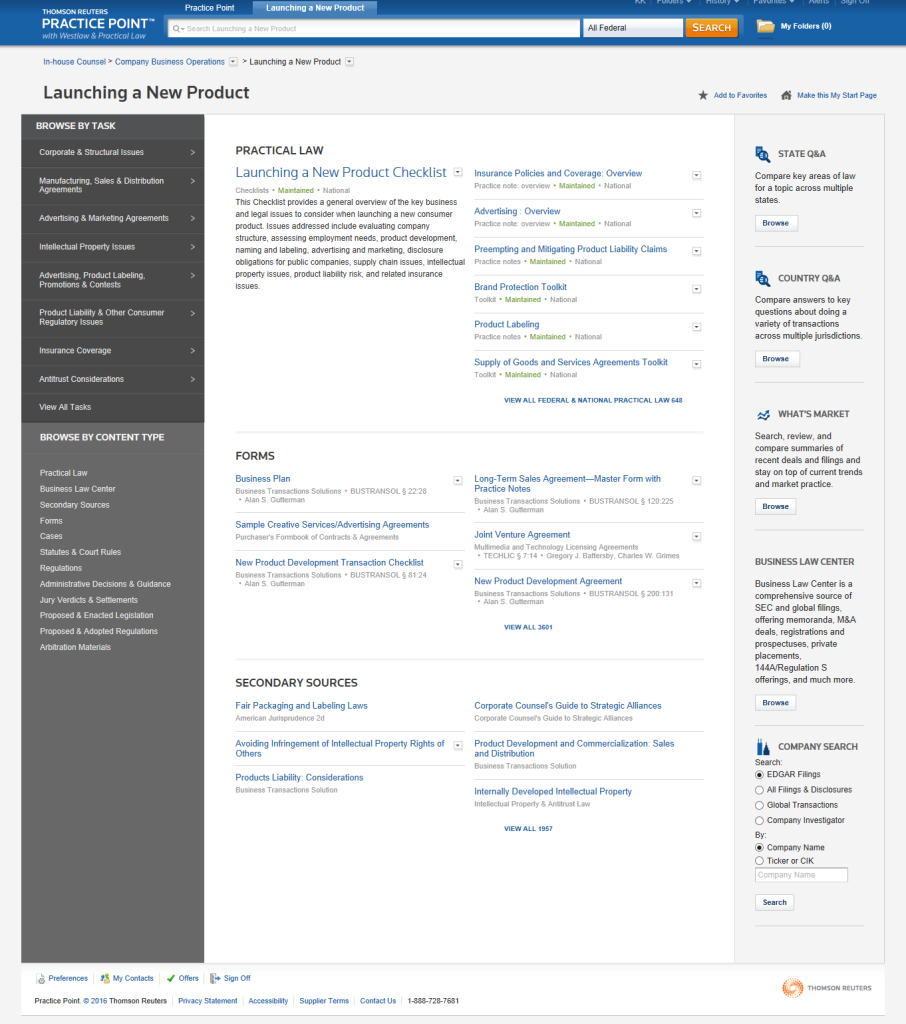Click the Preferences icon in footer

tap(41, 979)
